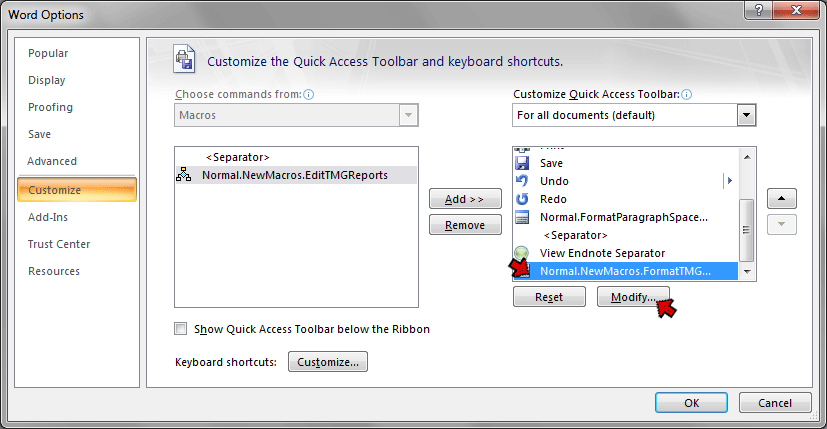Select Normal.FormatParagraphSpace... toolbar entry
827x429 pixels.
[626, 217]
